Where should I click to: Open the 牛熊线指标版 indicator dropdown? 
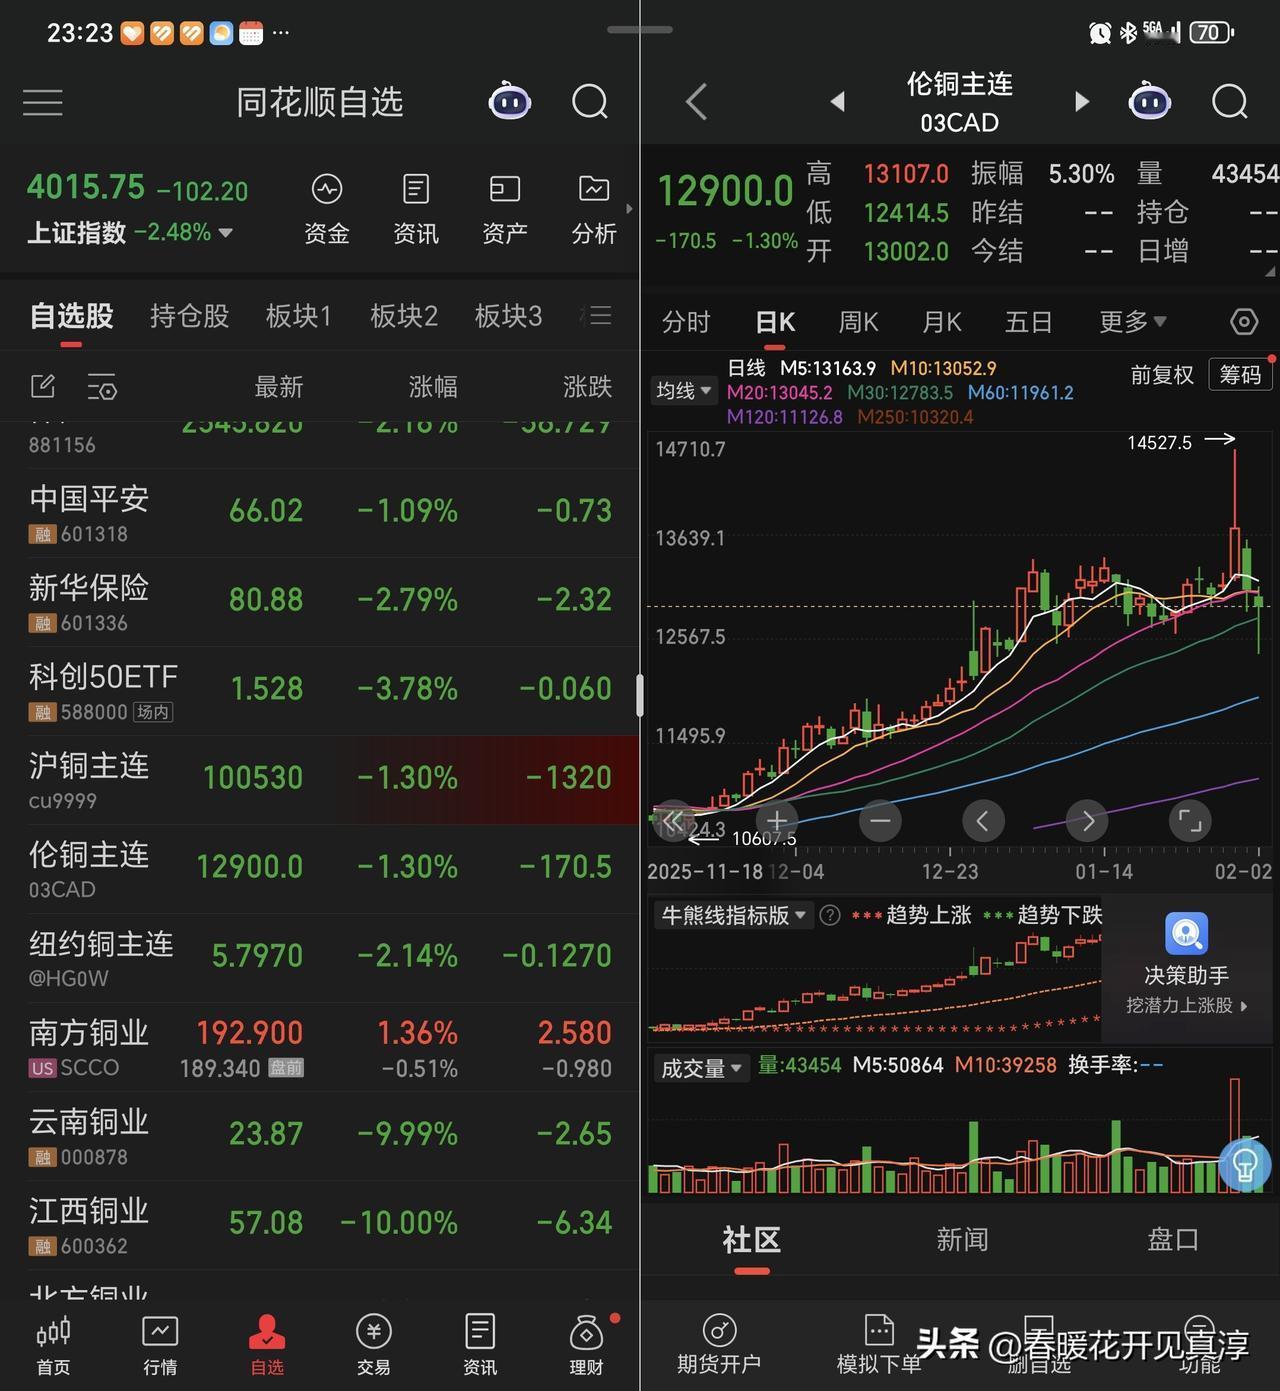pos(732,915)
